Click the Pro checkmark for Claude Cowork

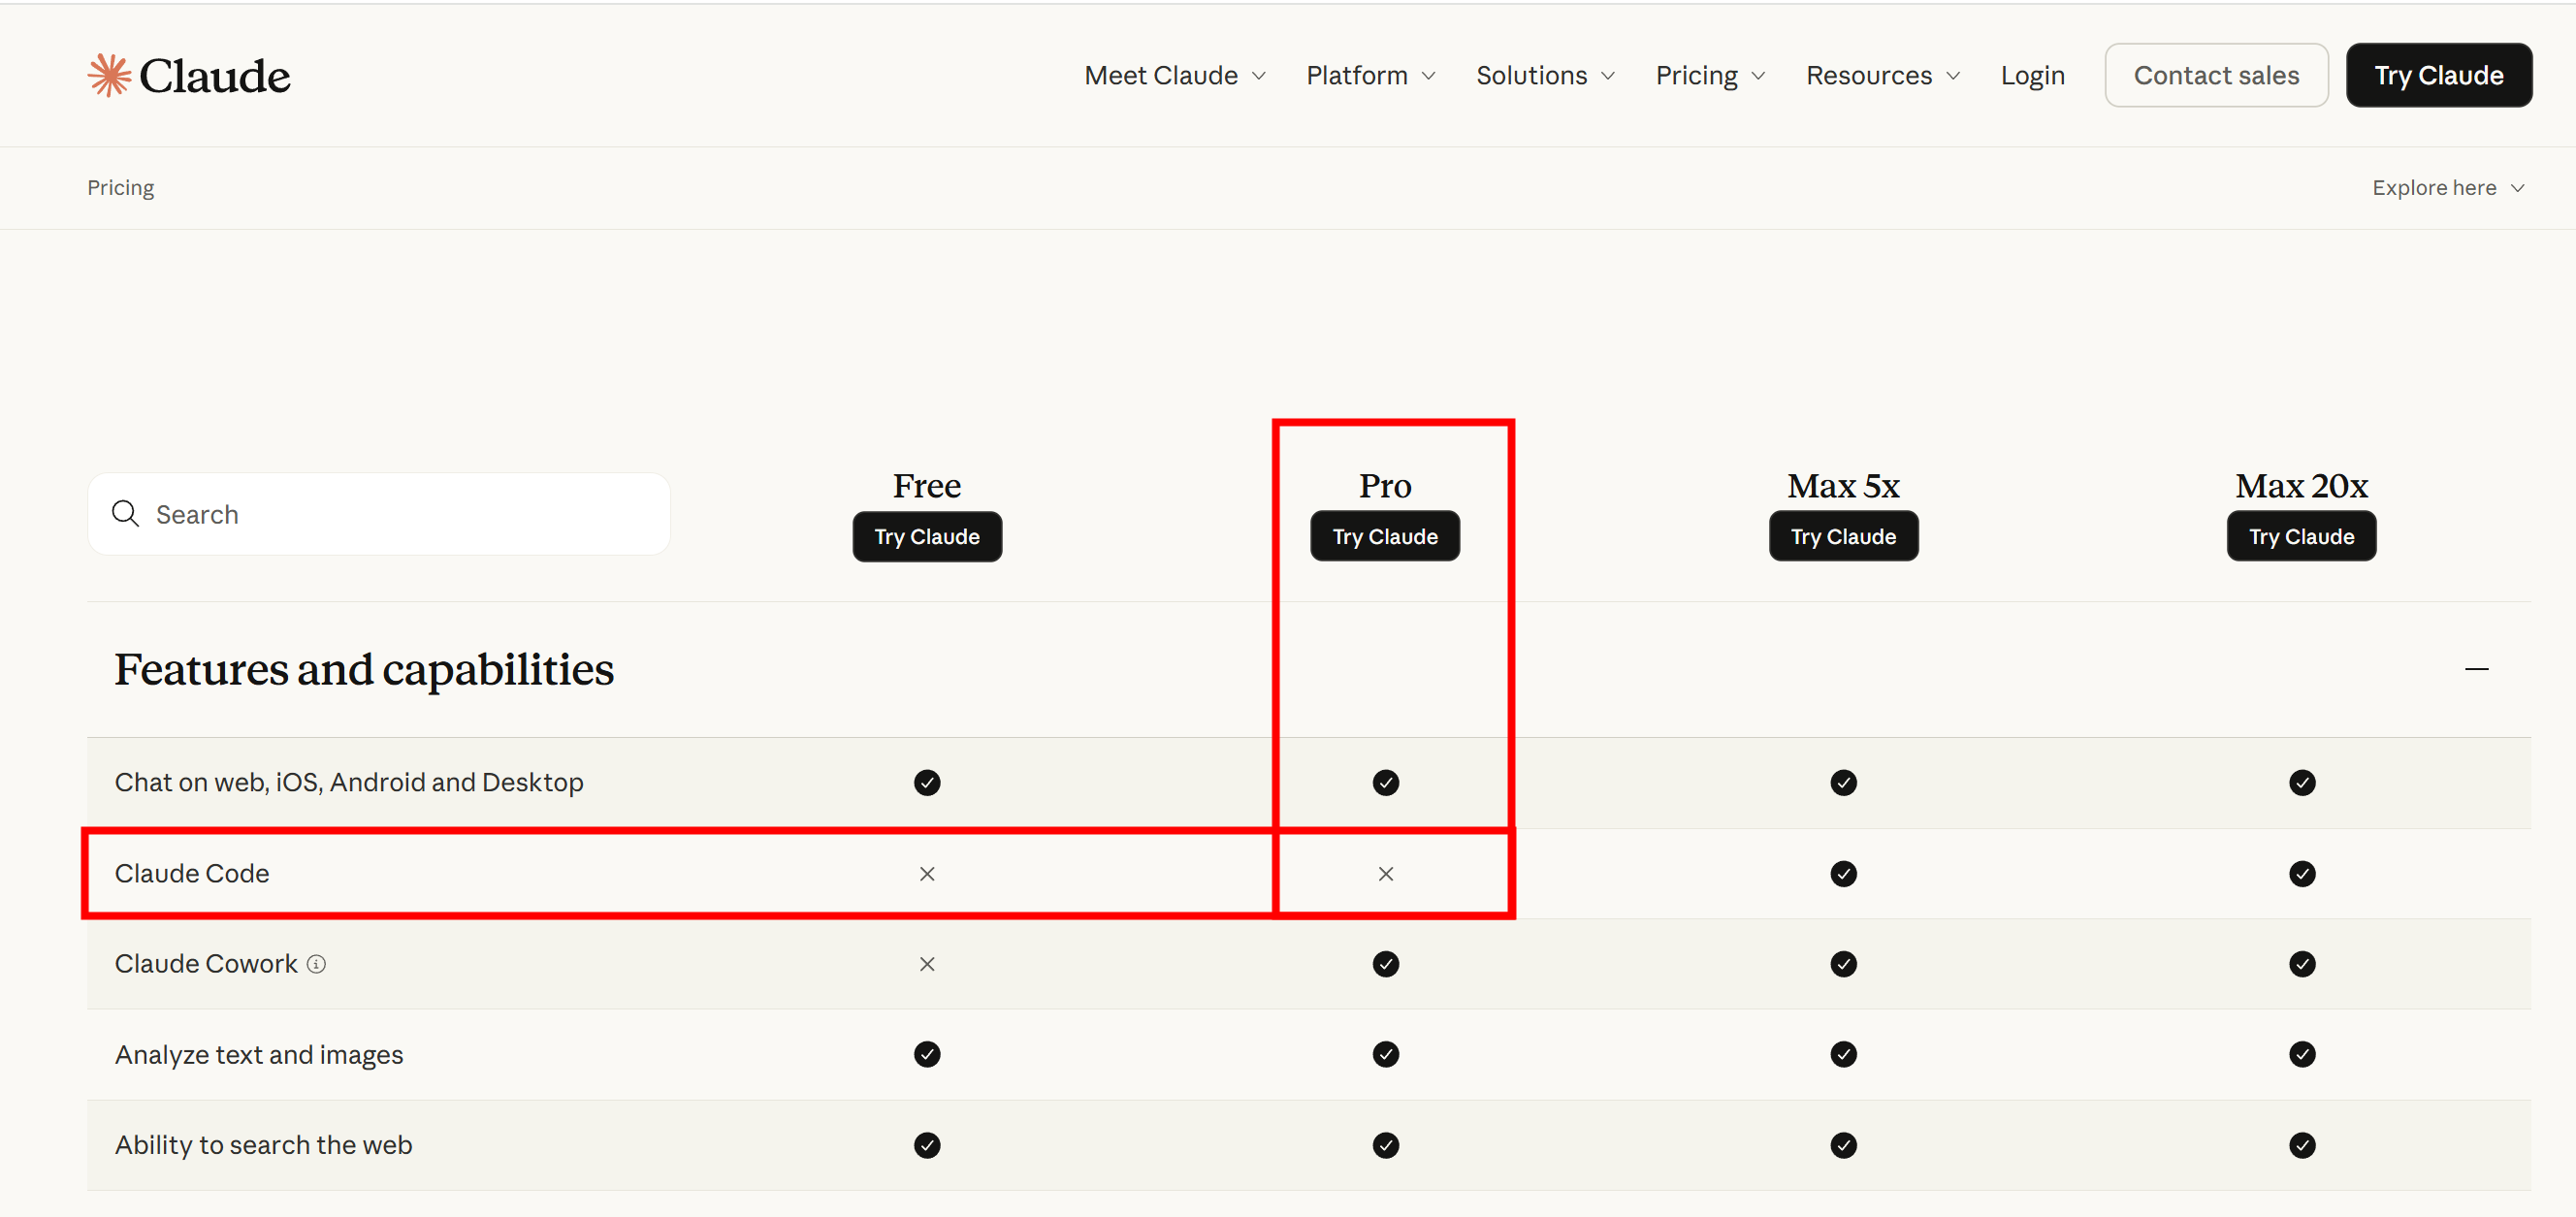click(1385, 964)
